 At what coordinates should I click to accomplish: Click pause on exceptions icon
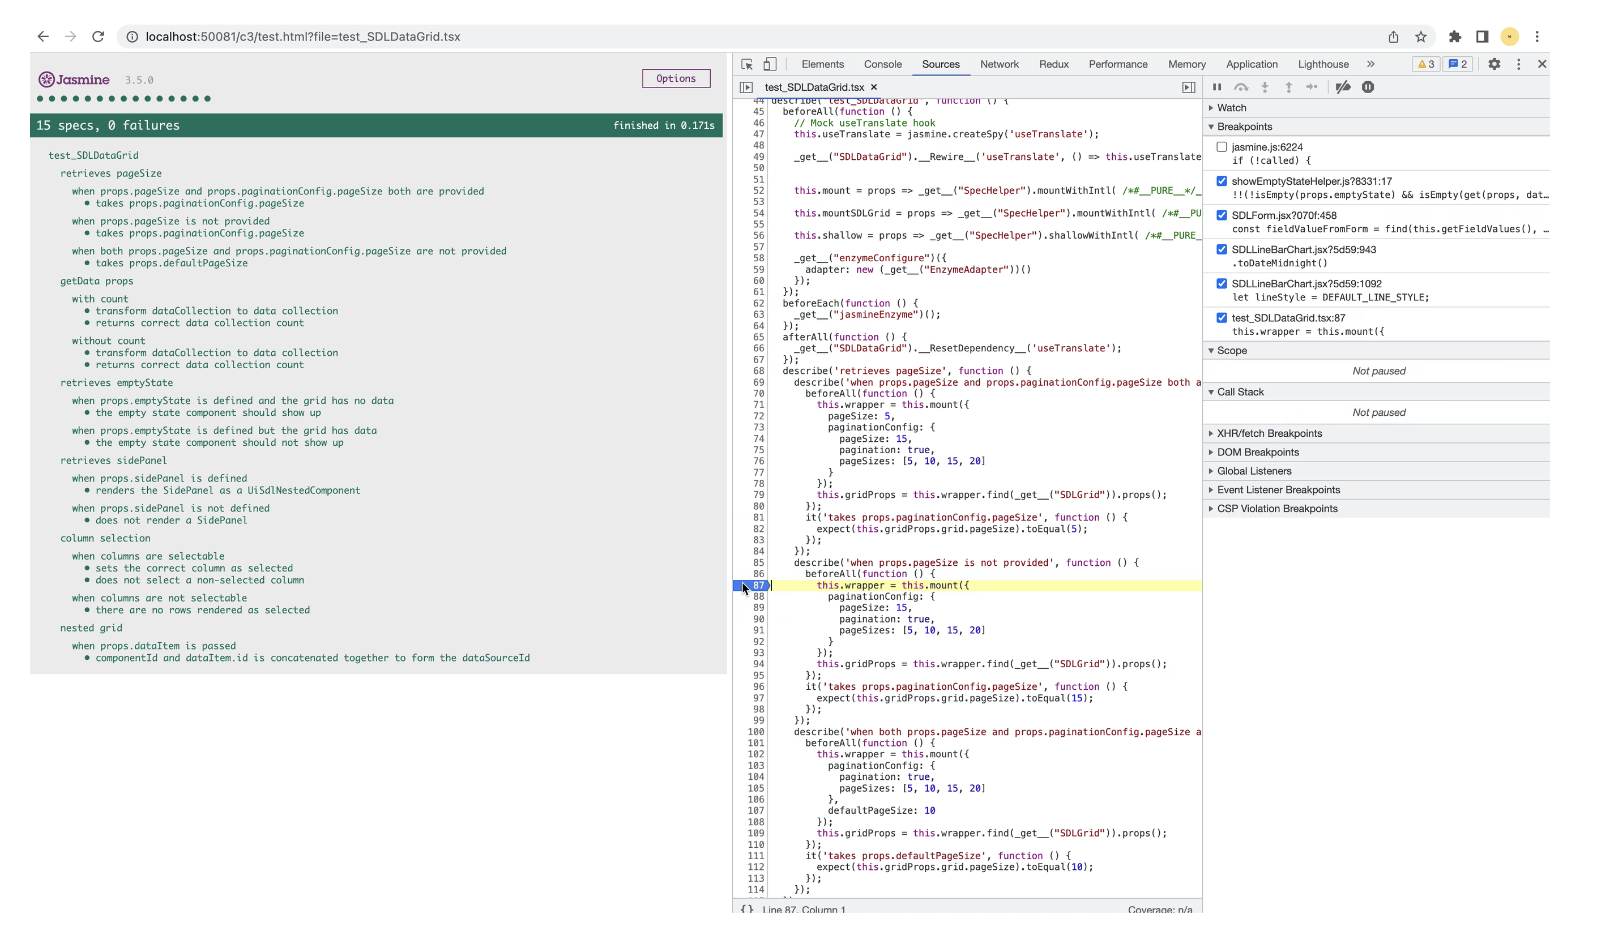(x=1368, y=87)
